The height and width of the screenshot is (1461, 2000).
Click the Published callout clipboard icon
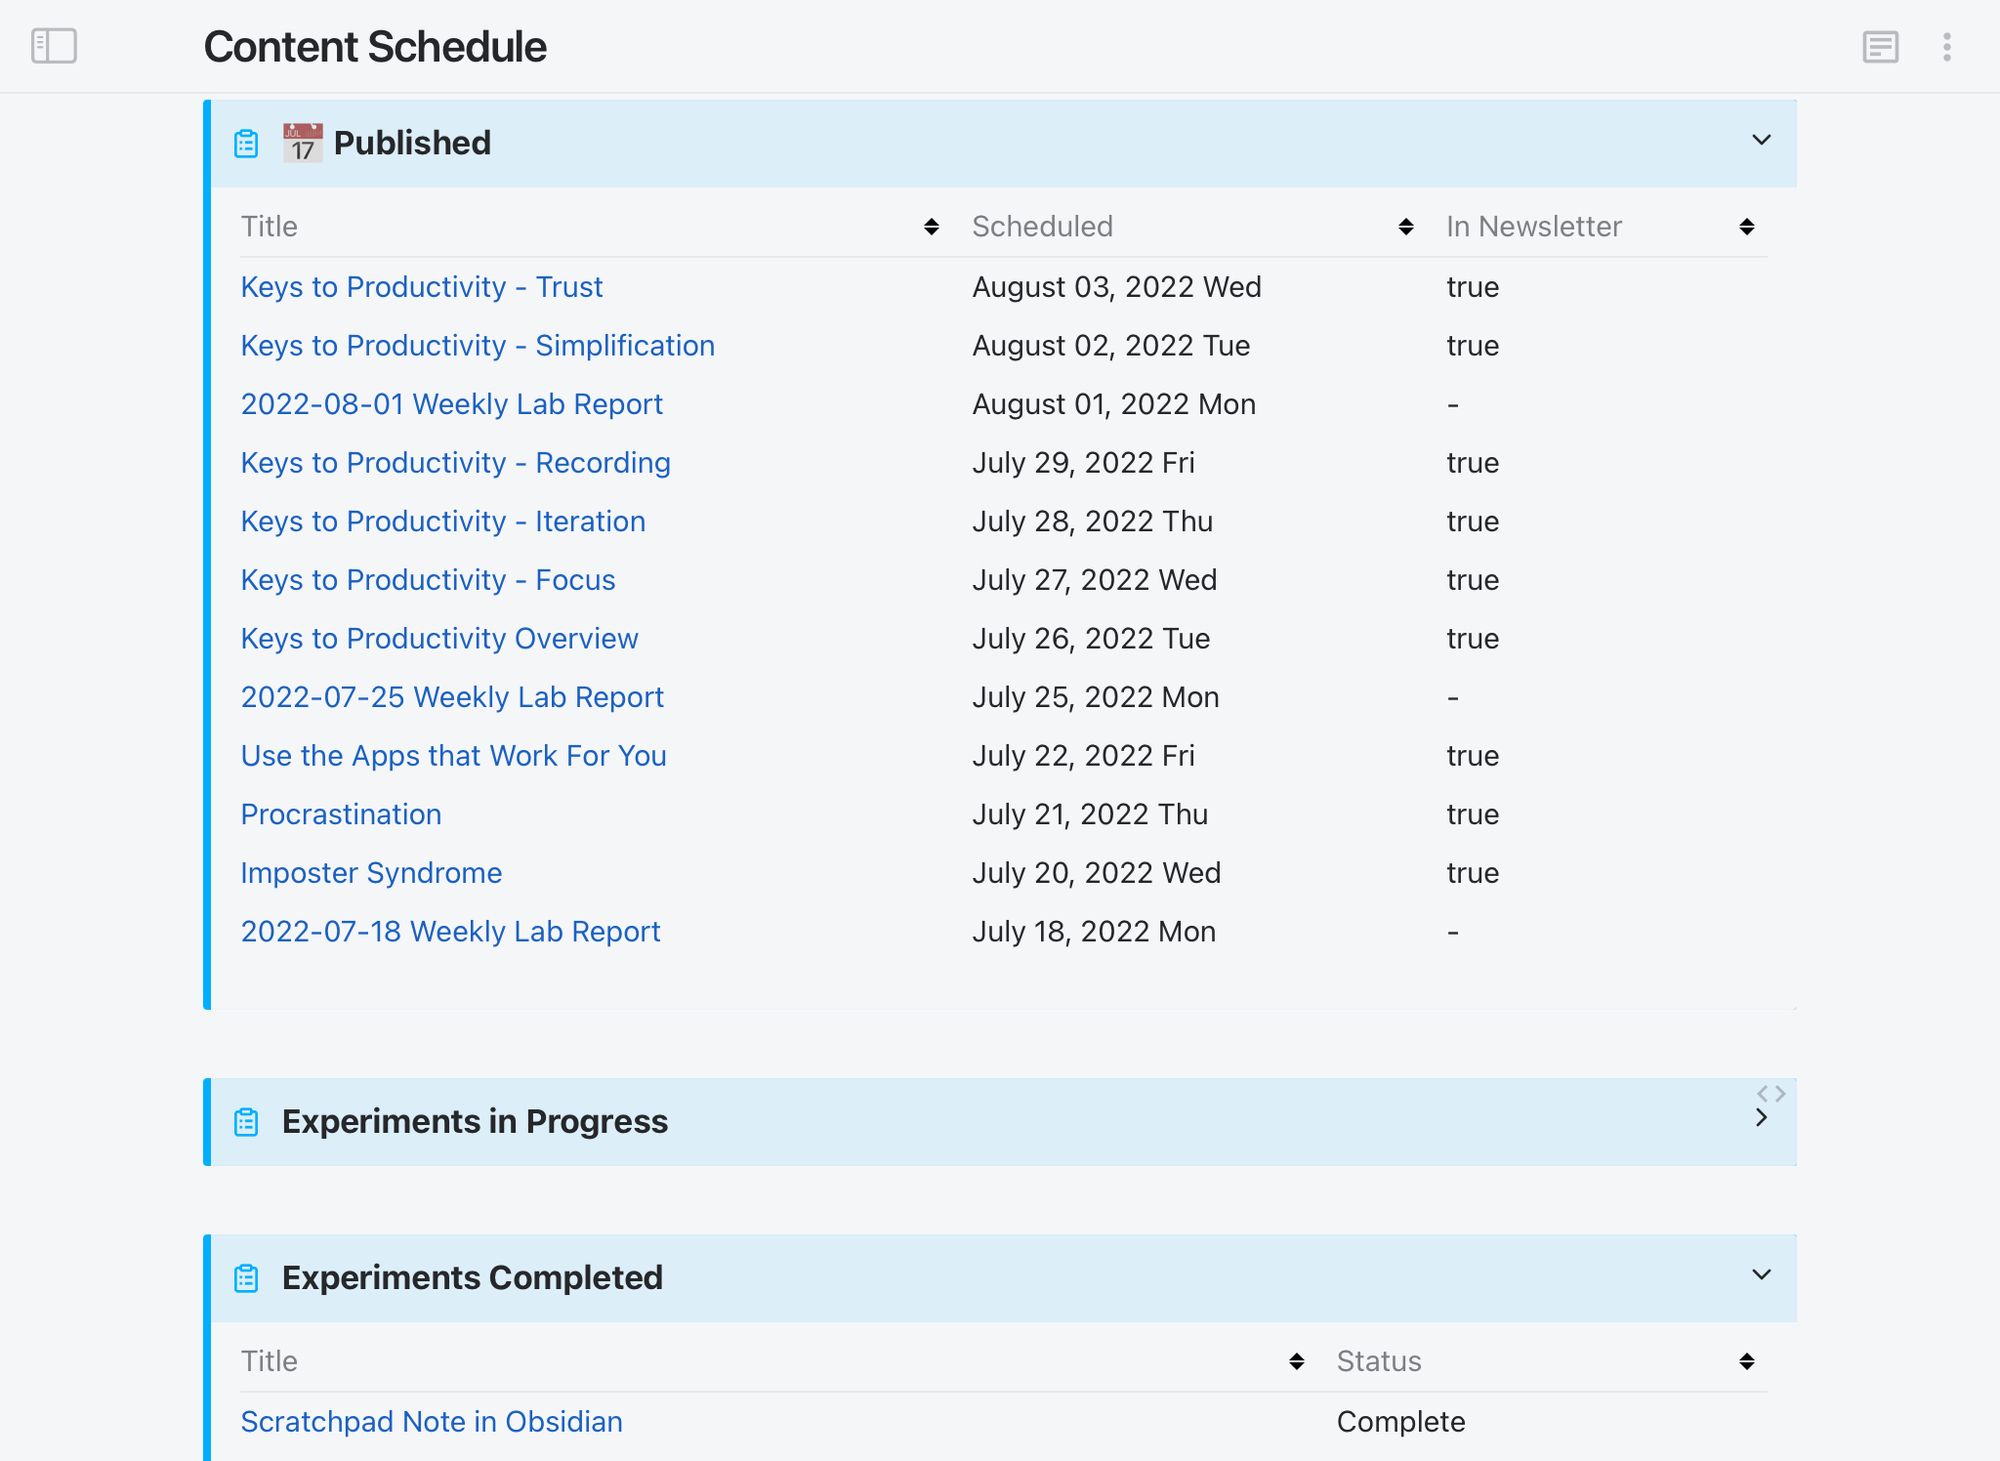pyautogui.click(x=246, y=144)
